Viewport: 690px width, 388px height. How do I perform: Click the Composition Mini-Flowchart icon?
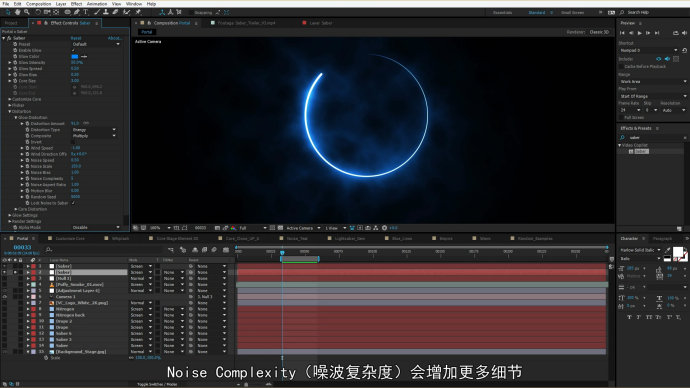pos(171,249)
